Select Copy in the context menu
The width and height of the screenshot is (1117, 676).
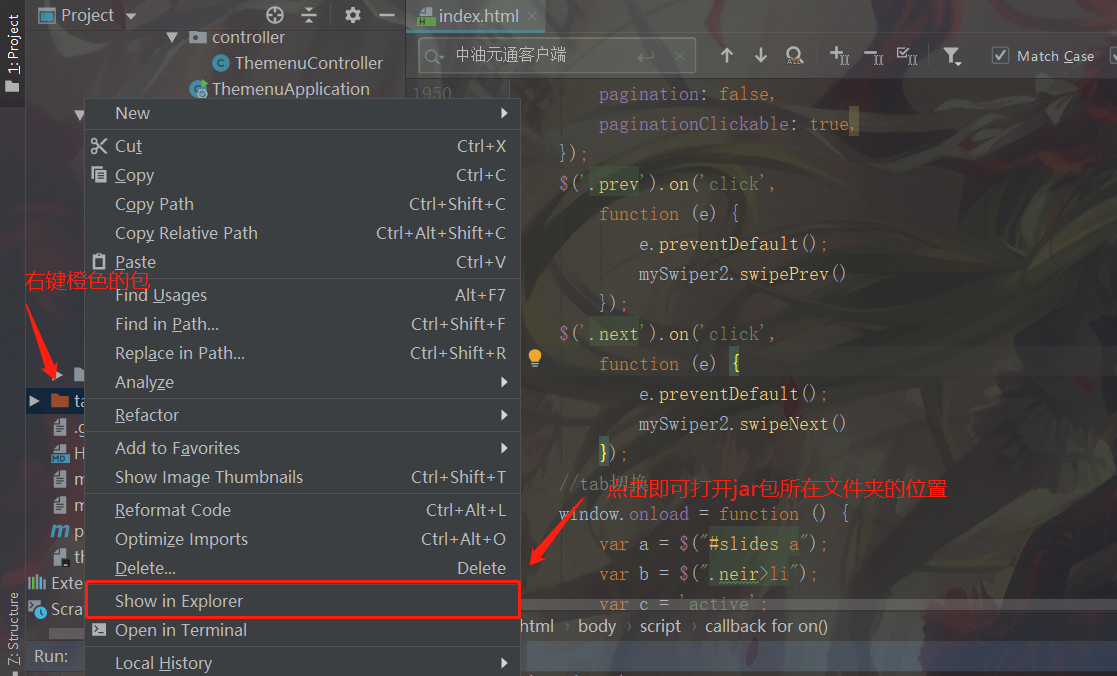coord(303,175)
